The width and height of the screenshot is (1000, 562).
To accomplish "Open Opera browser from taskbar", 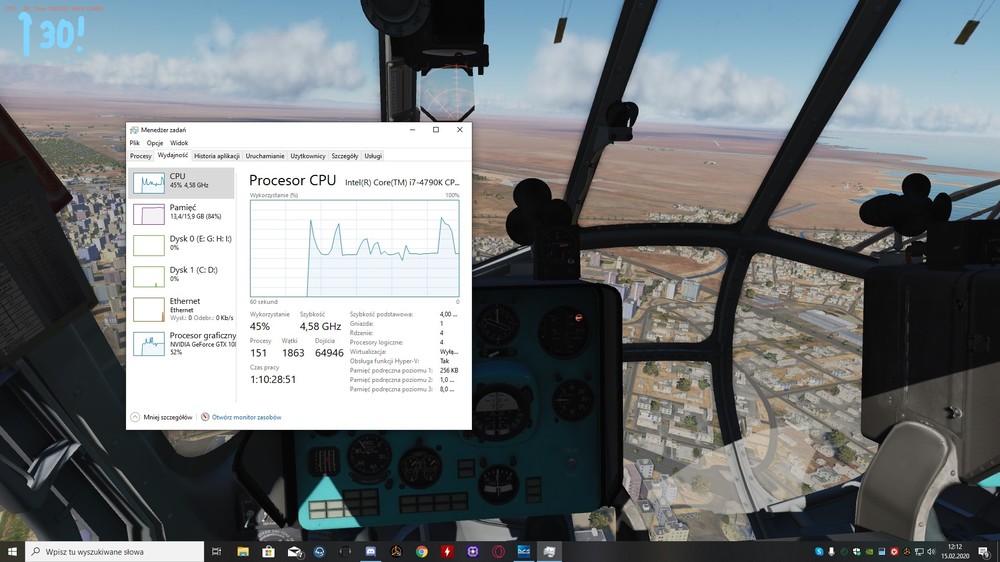I will coord(498,551).
